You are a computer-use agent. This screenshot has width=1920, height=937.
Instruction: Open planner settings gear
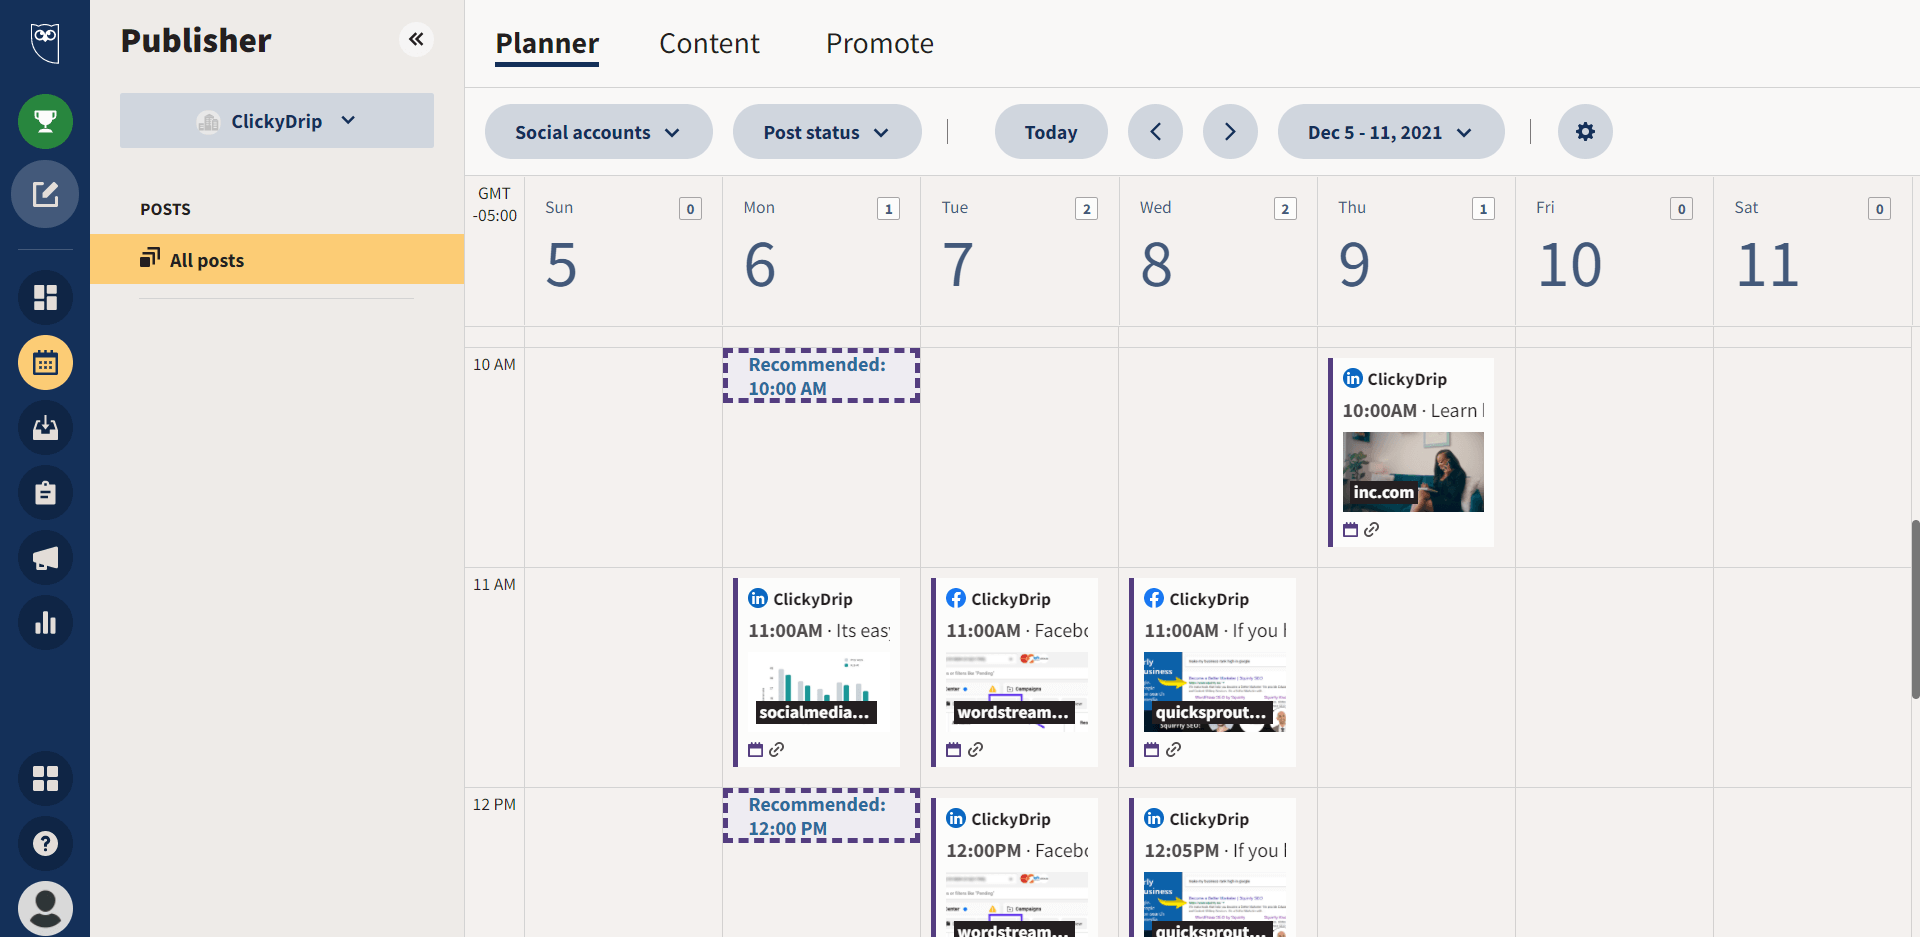pos(1585,131)
